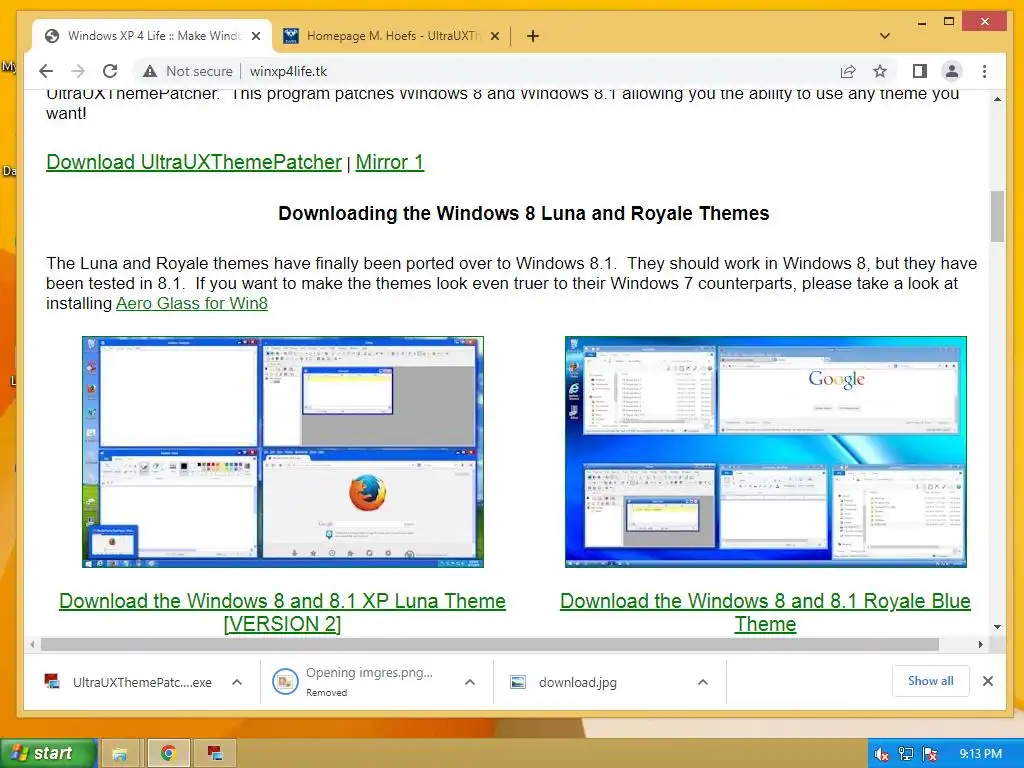Switch to the Windows XP 4 Life tab
1024x768 pixels.
[x=153, y=36]
